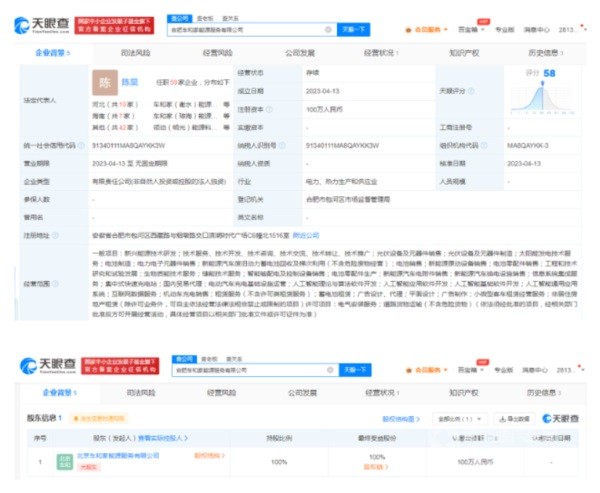Click the crown icon beside 会员服务 on the shareholder info page
This screenshot has width=600, height=493.
(409, 370)
